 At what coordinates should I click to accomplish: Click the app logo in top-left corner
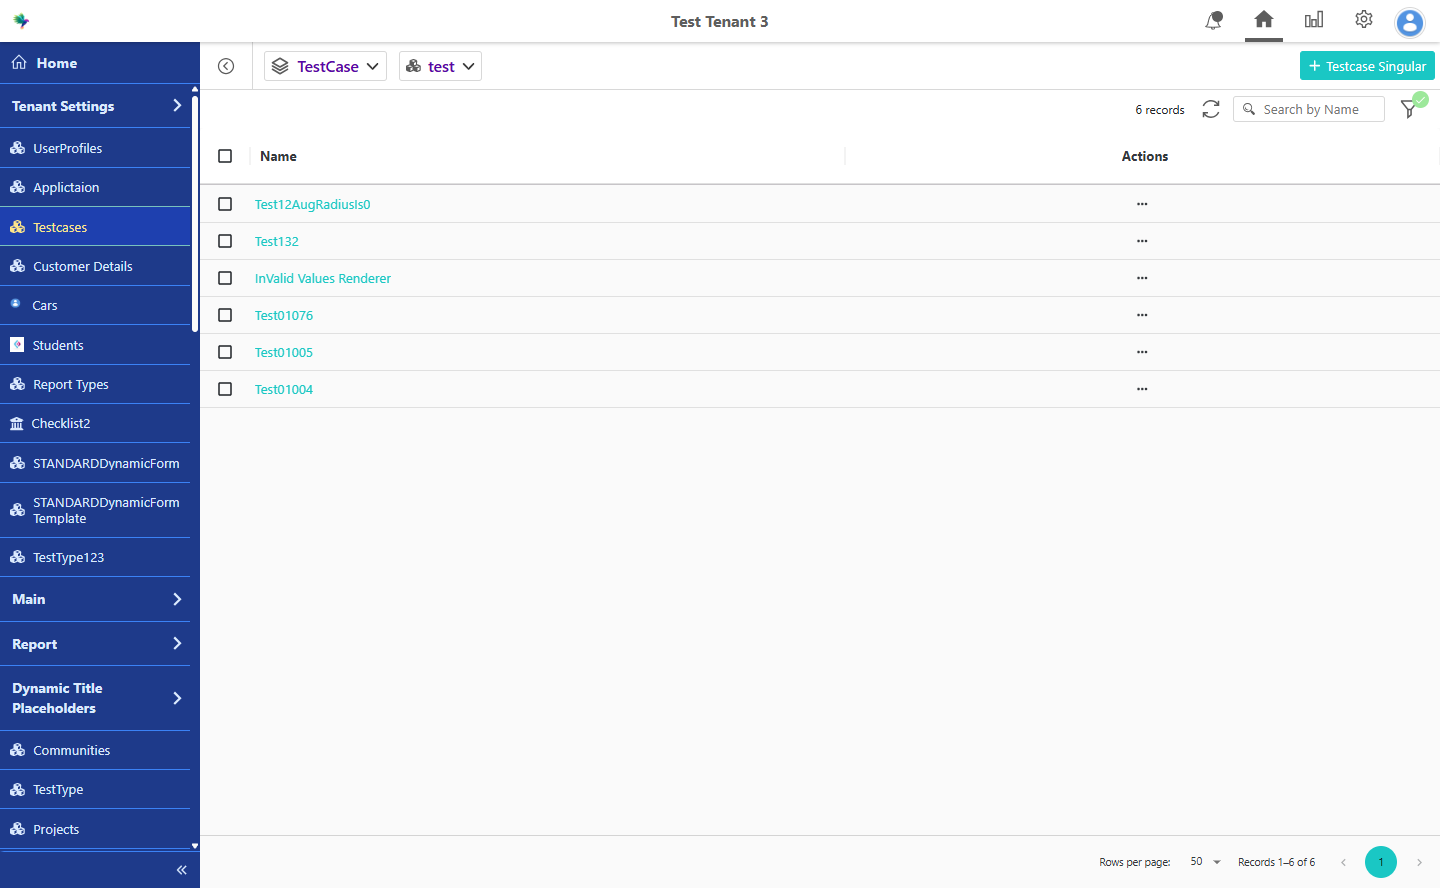pos(21,21)
